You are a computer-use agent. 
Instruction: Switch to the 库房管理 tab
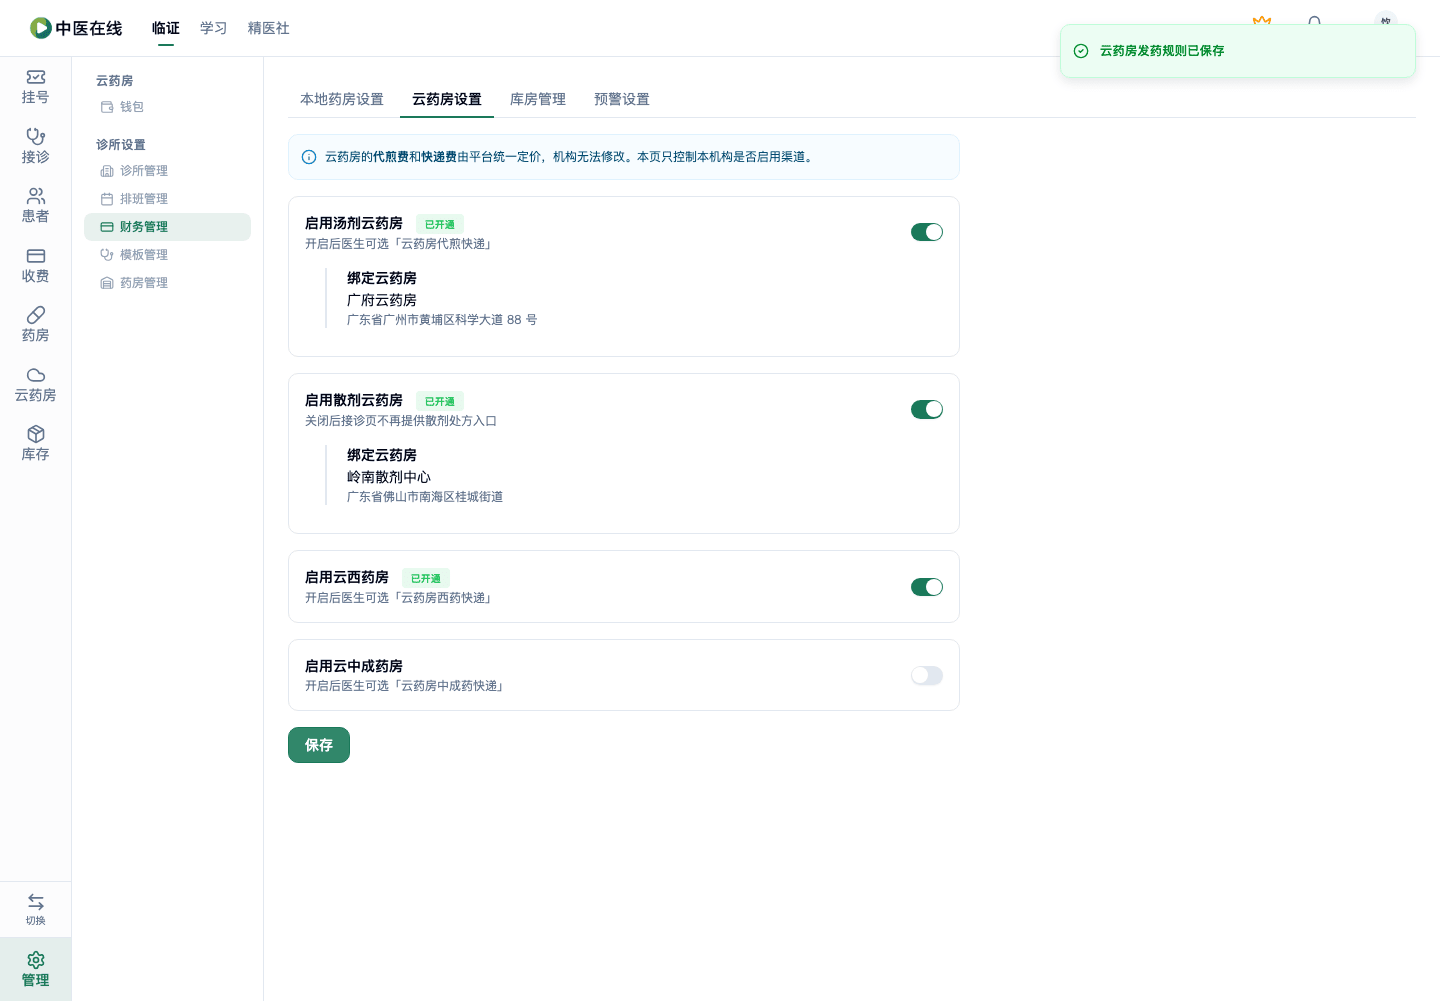point(538,99)
